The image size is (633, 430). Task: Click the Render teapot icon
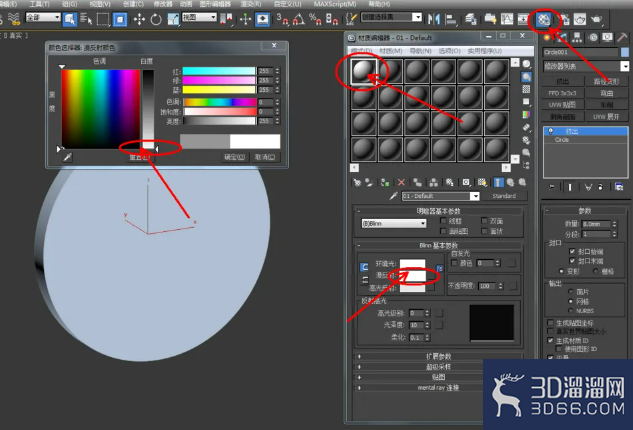click(596, 19)
